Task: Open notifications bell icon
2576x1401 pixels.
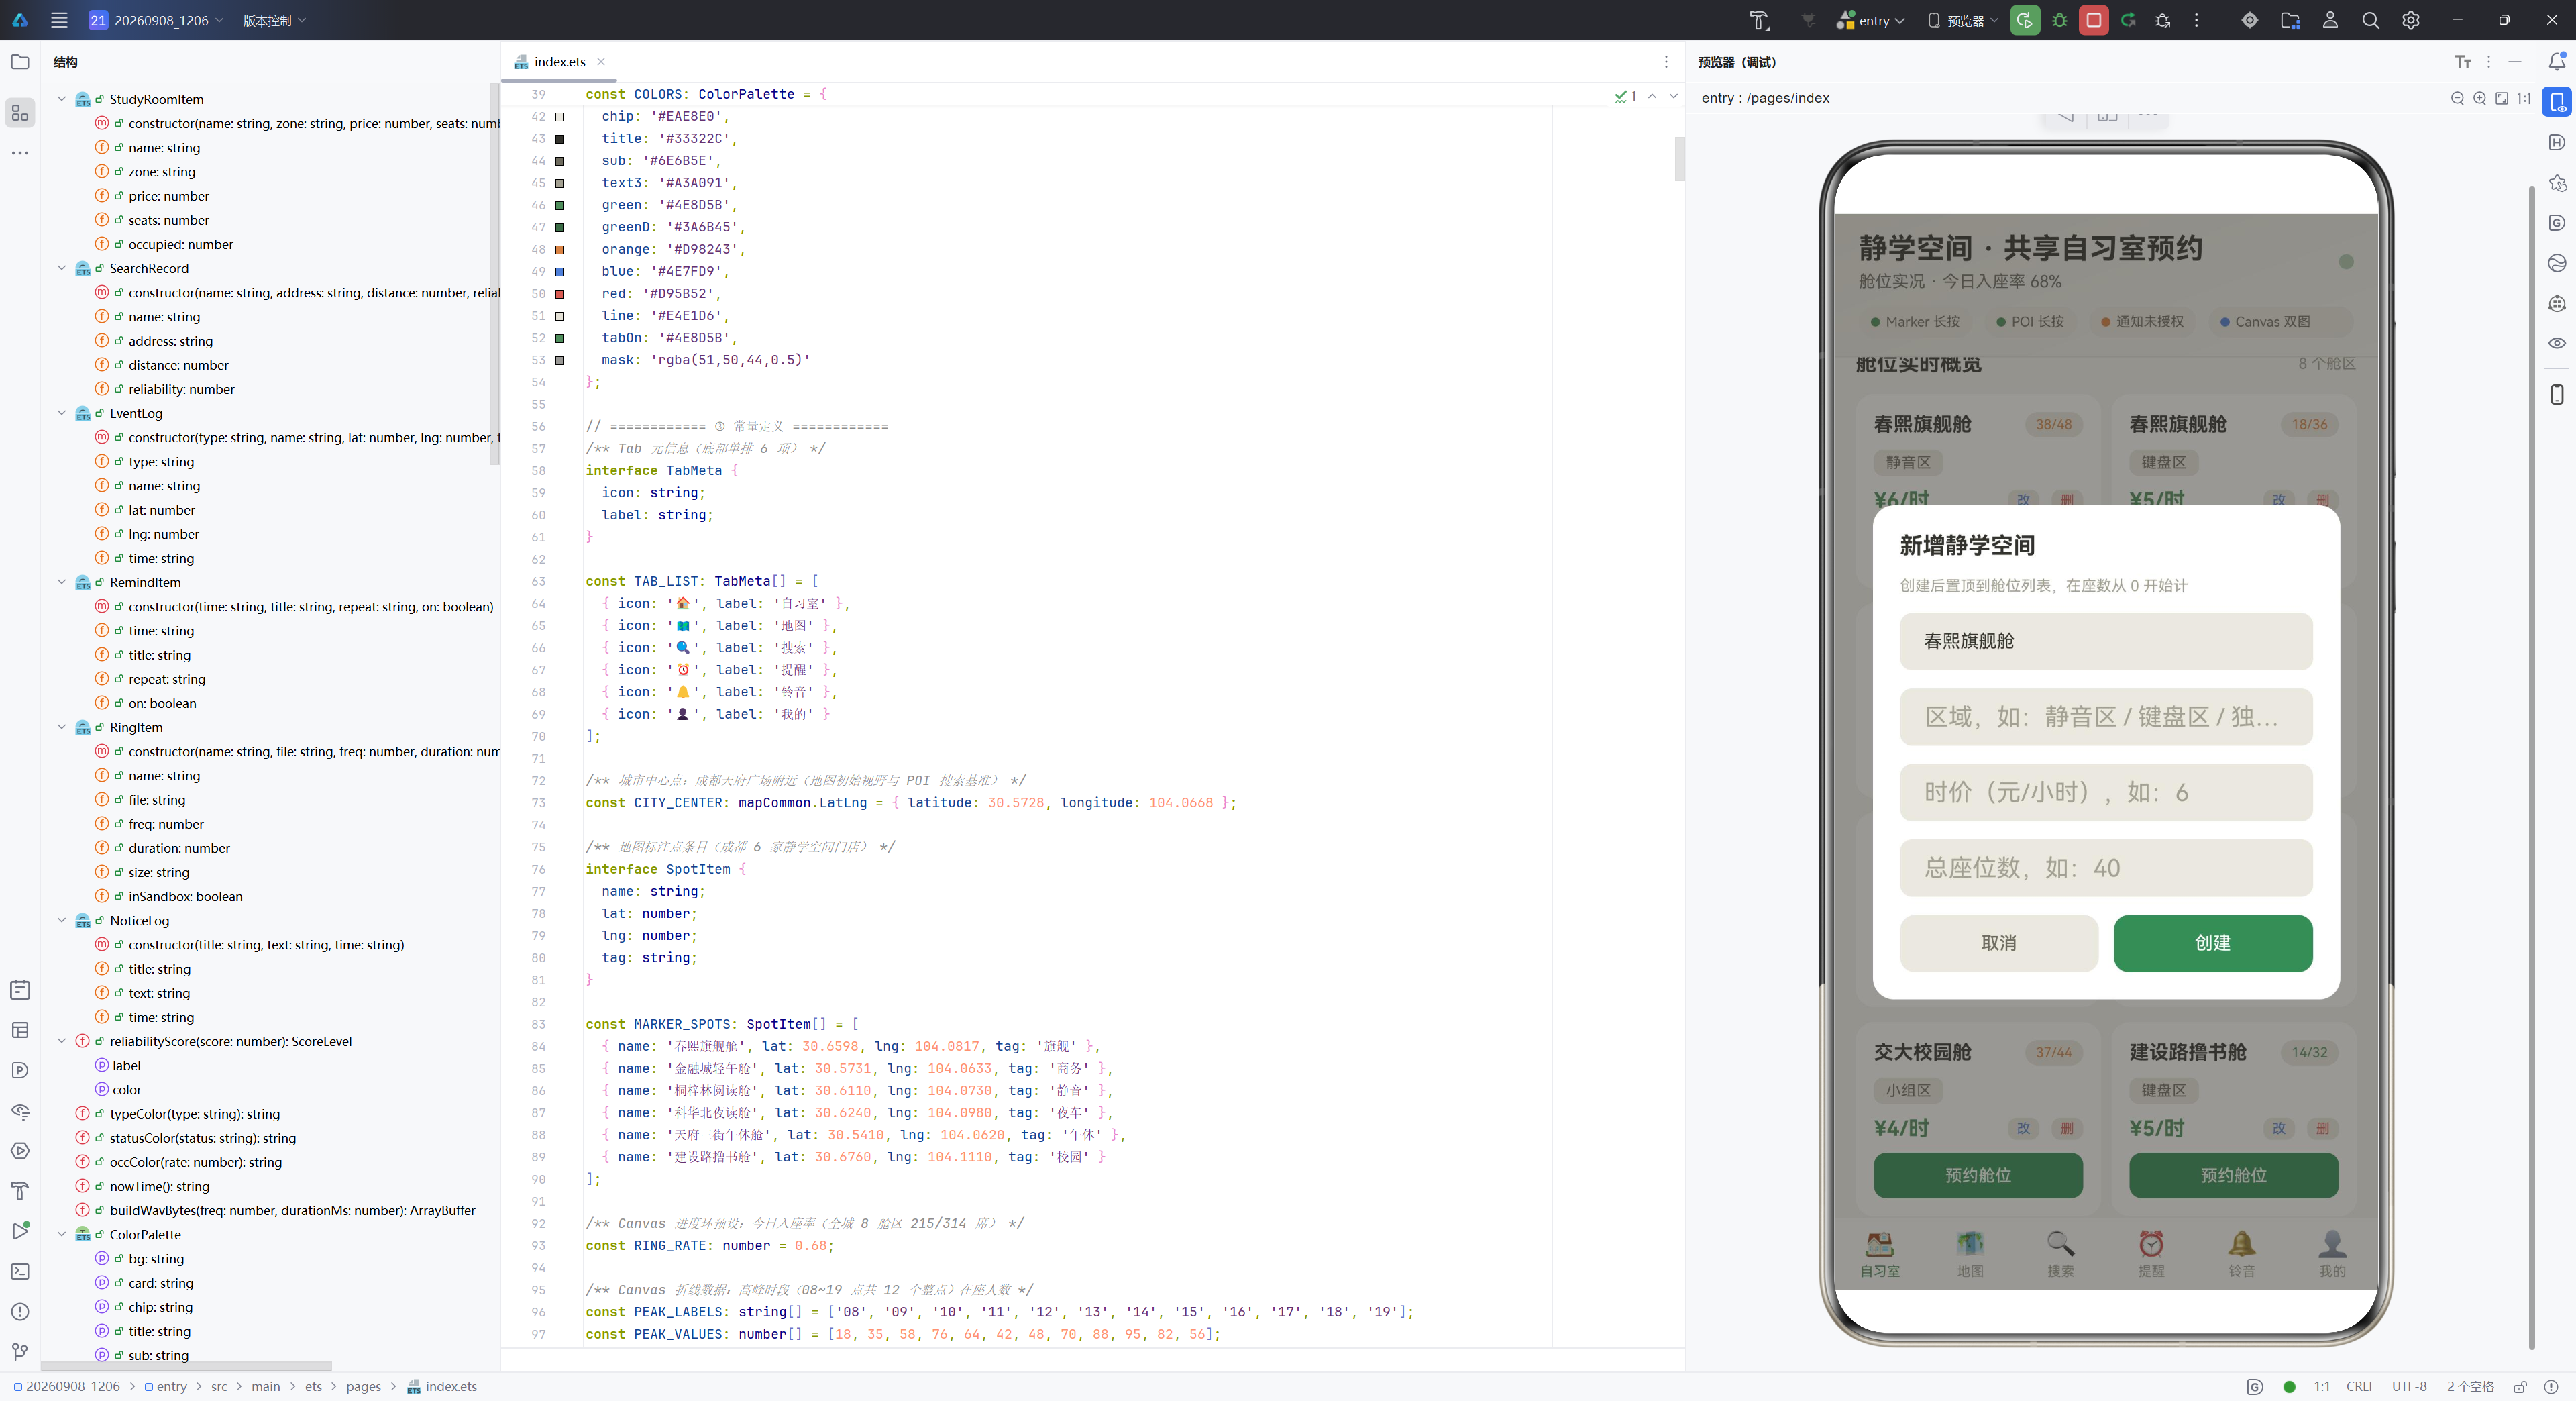Action: (2556, 62)
